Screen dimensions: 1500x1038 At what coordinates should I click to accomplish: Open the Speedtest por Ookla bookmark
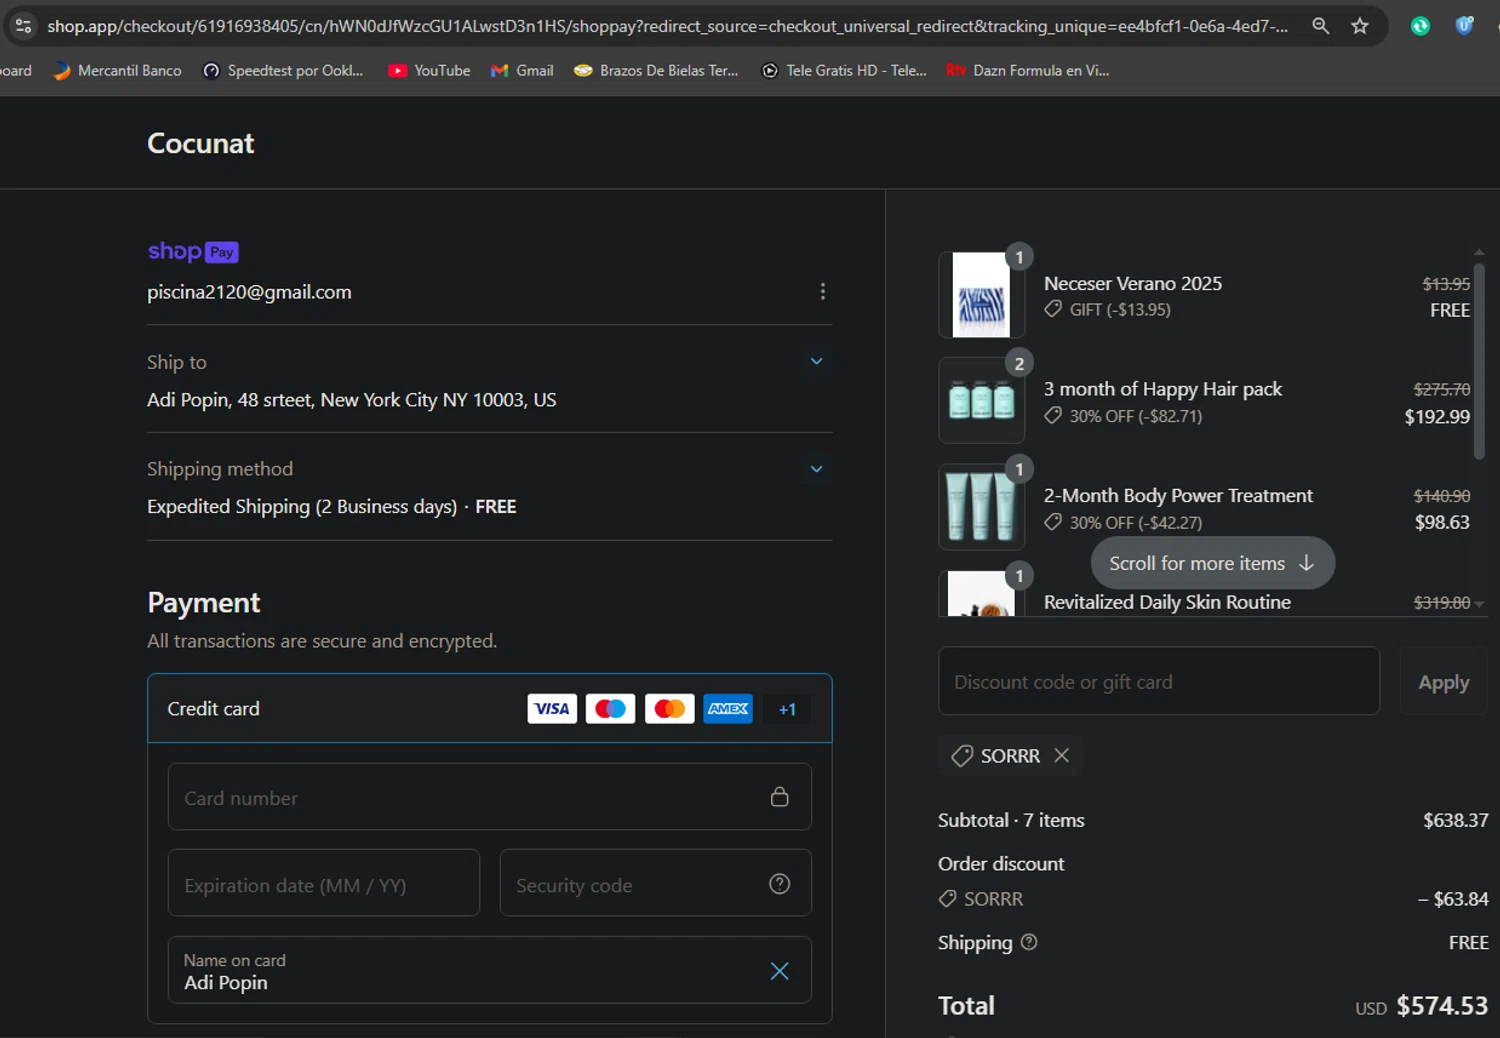click(x=283, y=71)
